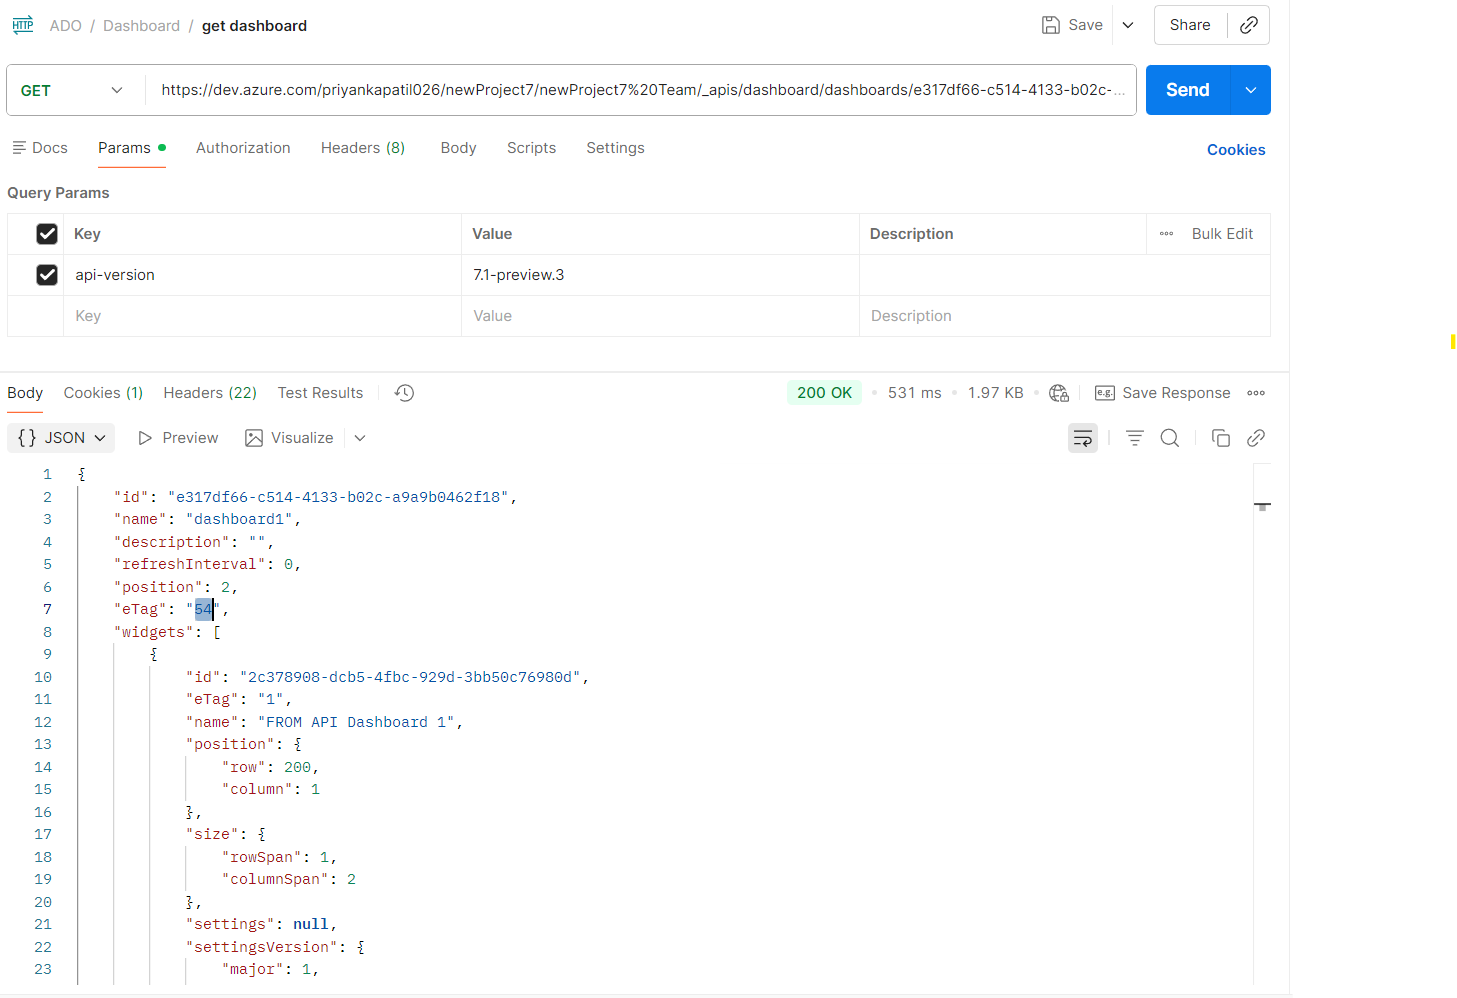Click the 7.1-preview.3 value cell
The height and width of the screenshot is (998, 1457).
(x=660, y=275)
